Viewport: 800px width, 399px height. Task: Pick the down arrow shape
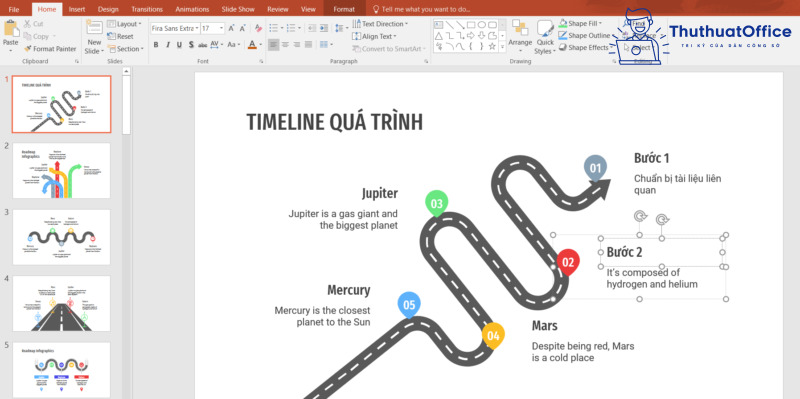[x=482, y=36]
